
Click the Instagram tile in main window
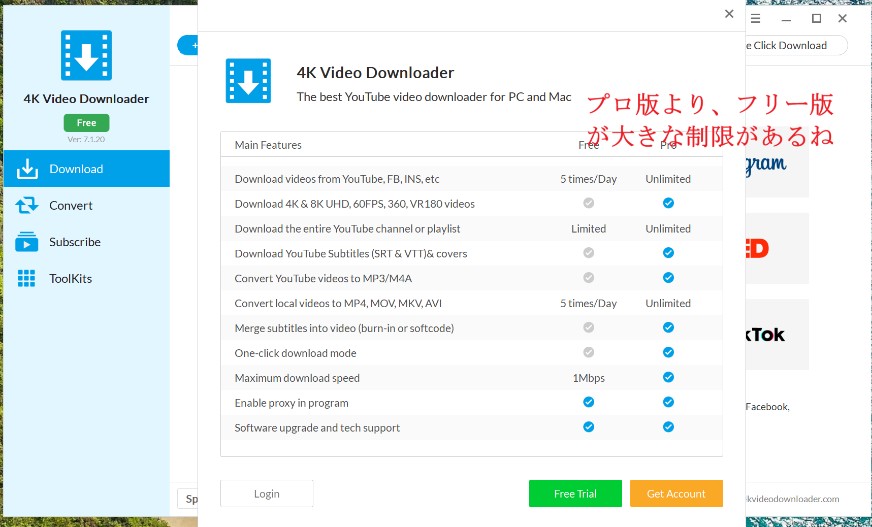(x=777, y=164)
